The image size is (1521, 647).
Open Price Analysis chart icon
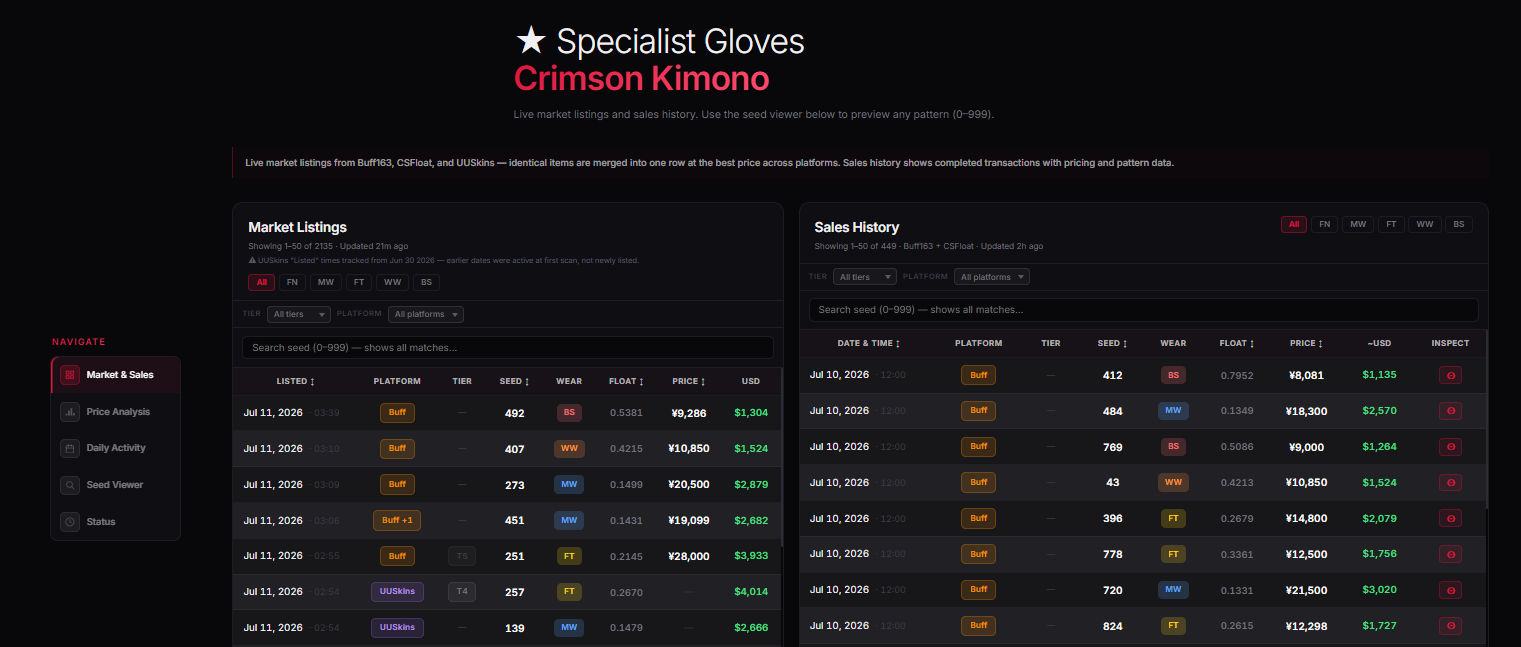69,411
